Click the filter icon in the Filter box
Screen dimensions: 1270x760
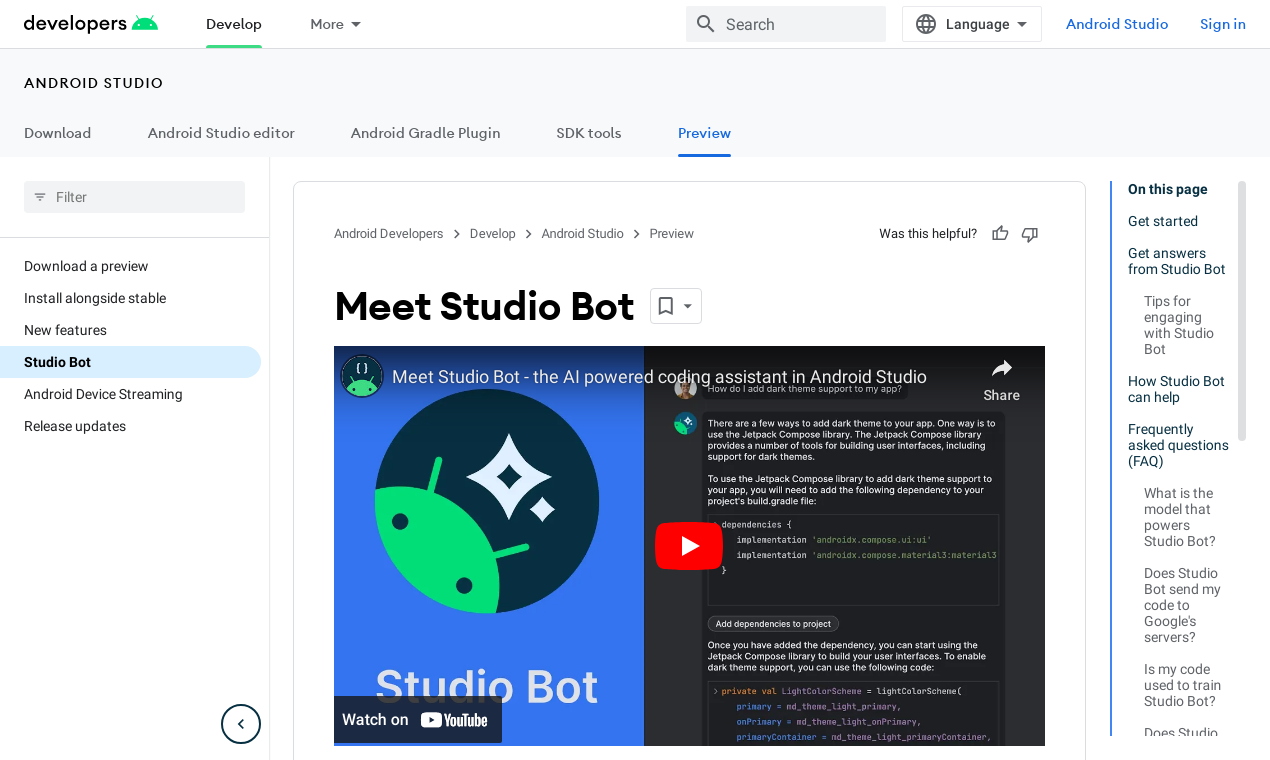pyautogui.click(x=38, y=197)
